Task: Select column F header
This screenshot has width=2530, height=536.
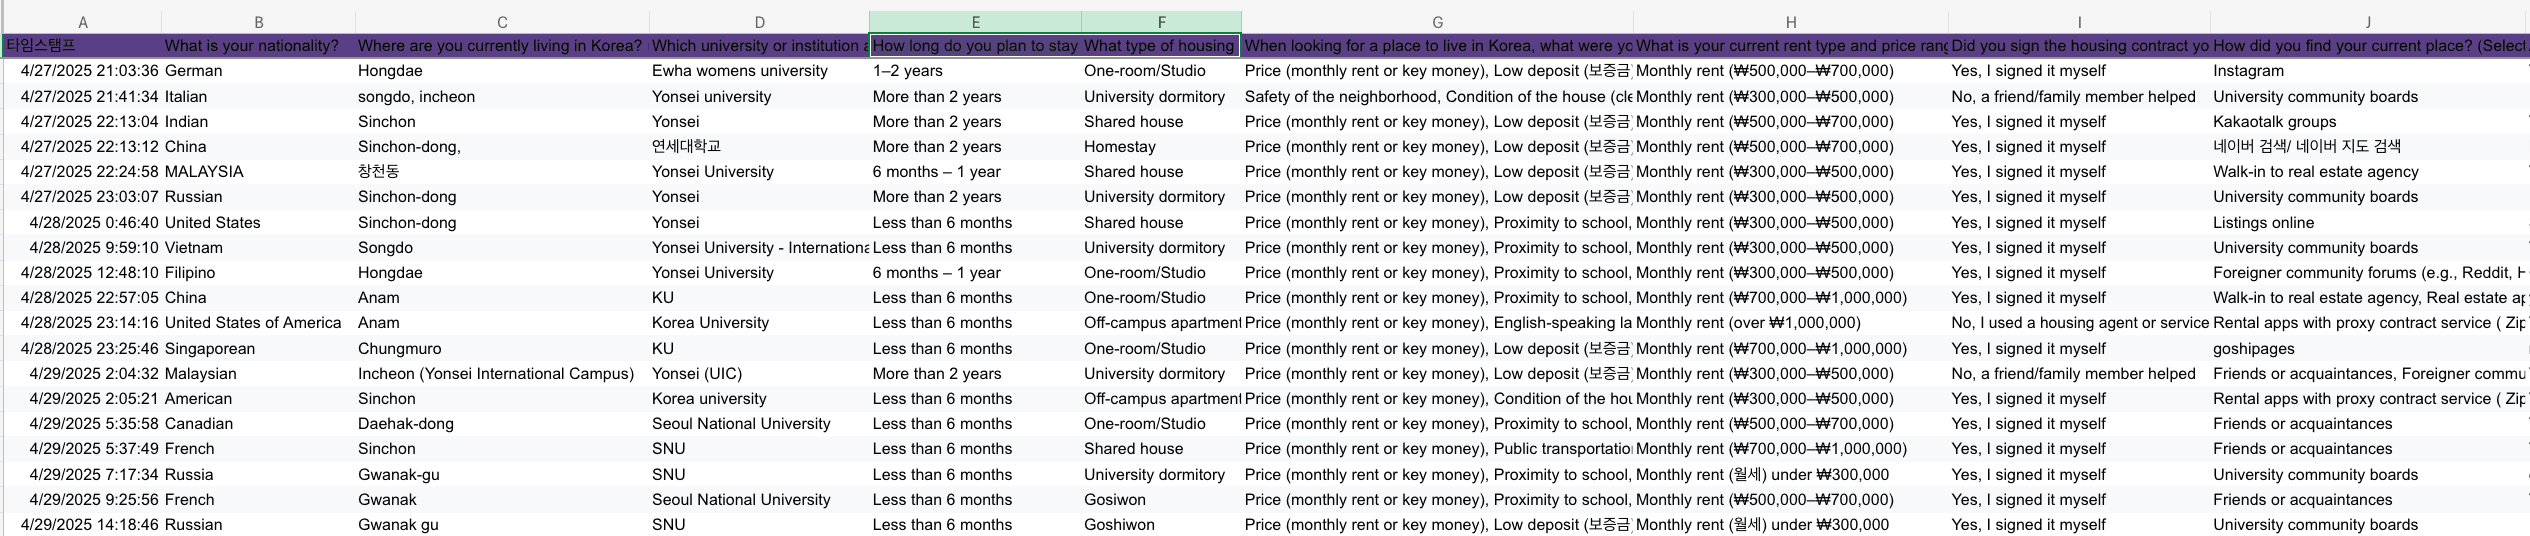Action: tap(1161, 22)
